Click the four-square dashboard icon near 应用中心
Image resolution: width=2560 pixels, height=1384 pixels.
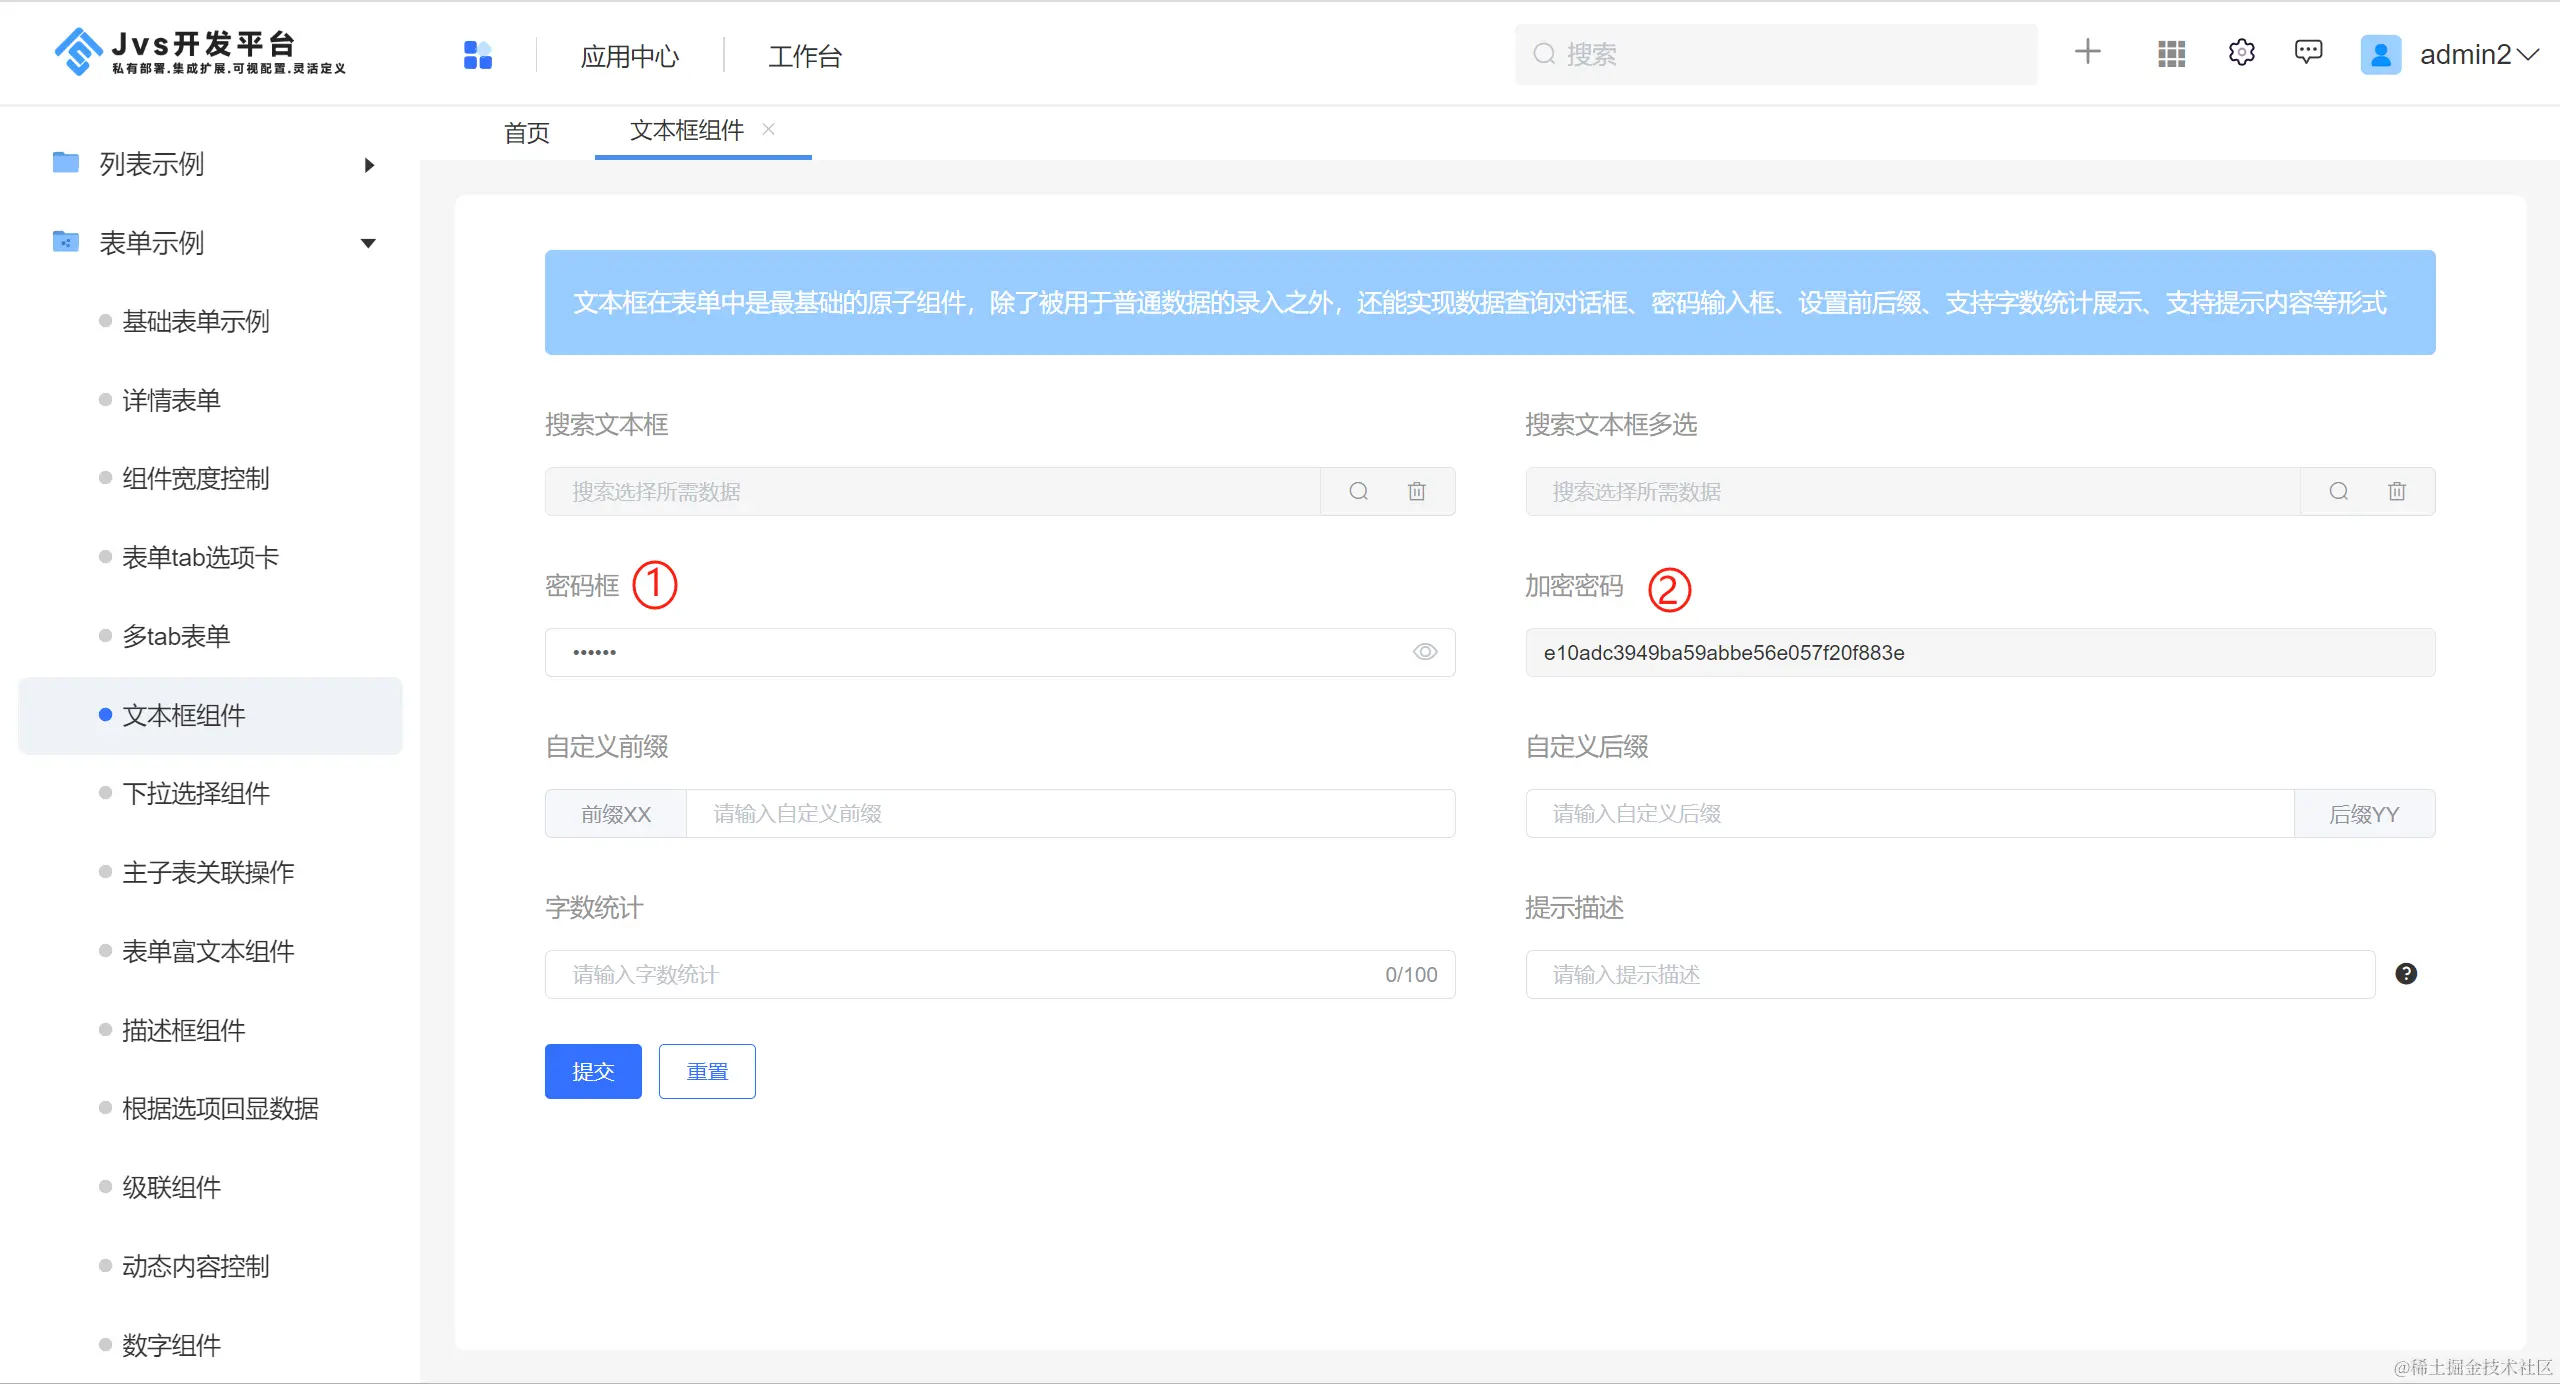478,55
